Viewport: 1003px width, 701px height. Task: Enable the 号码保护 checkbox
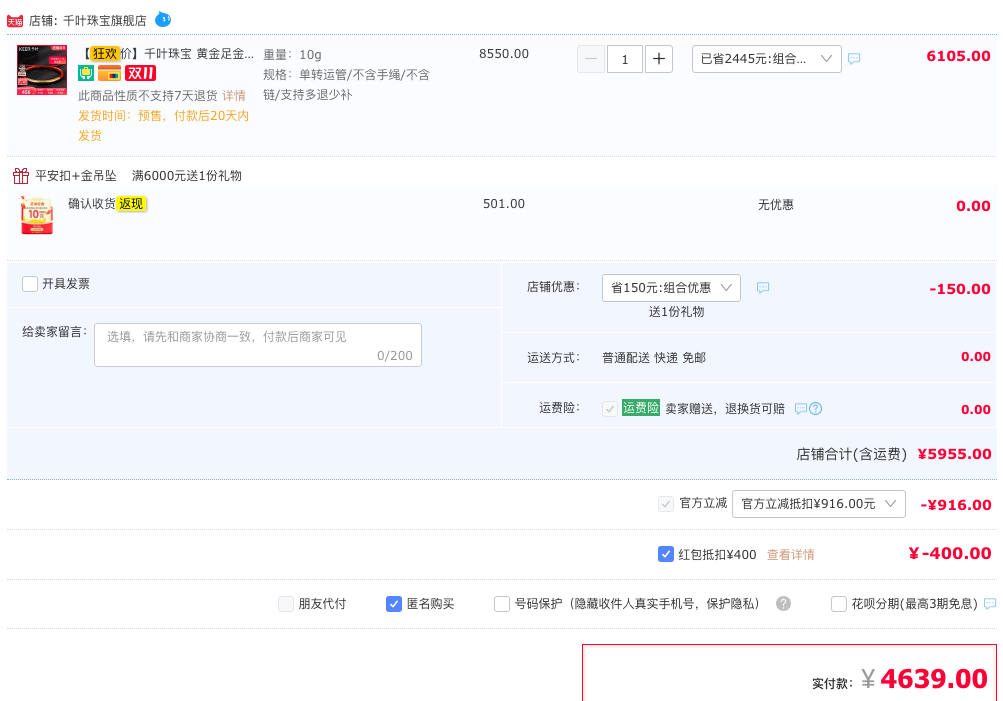click(x=502, y=604)
